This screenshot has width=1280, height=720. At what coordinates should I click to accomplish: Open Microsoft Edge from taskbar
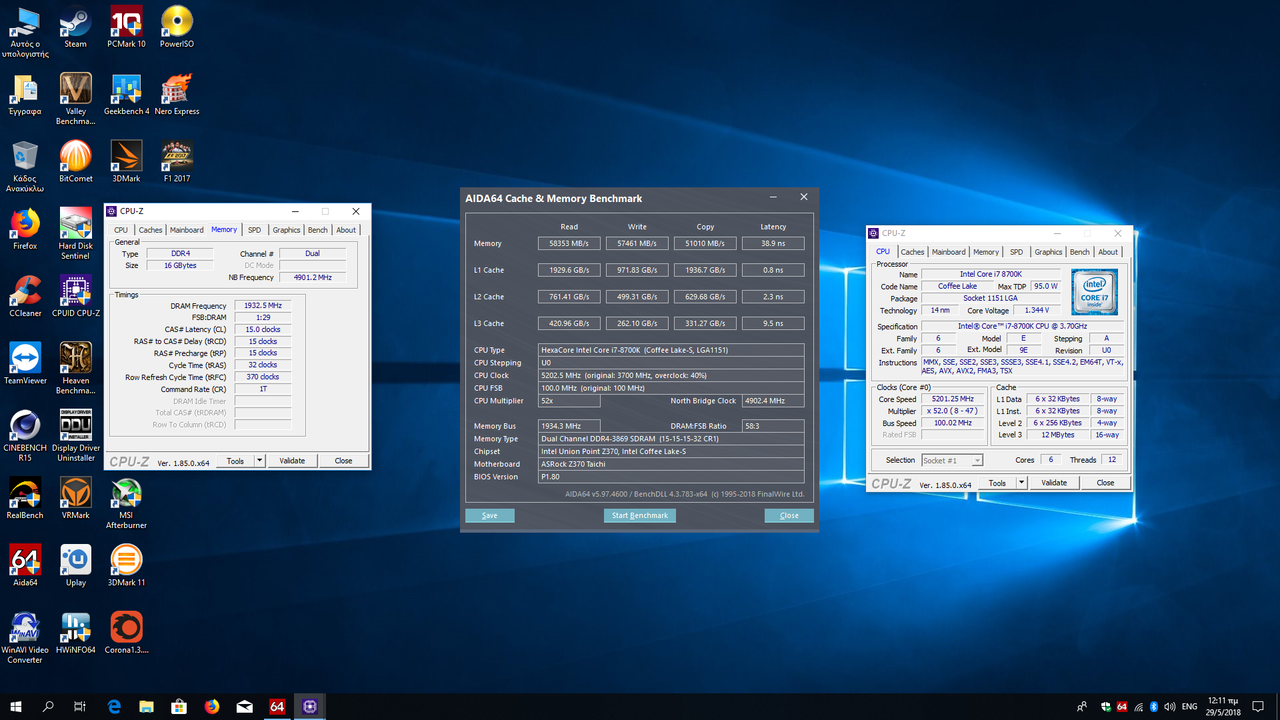[x=113, y=706]
